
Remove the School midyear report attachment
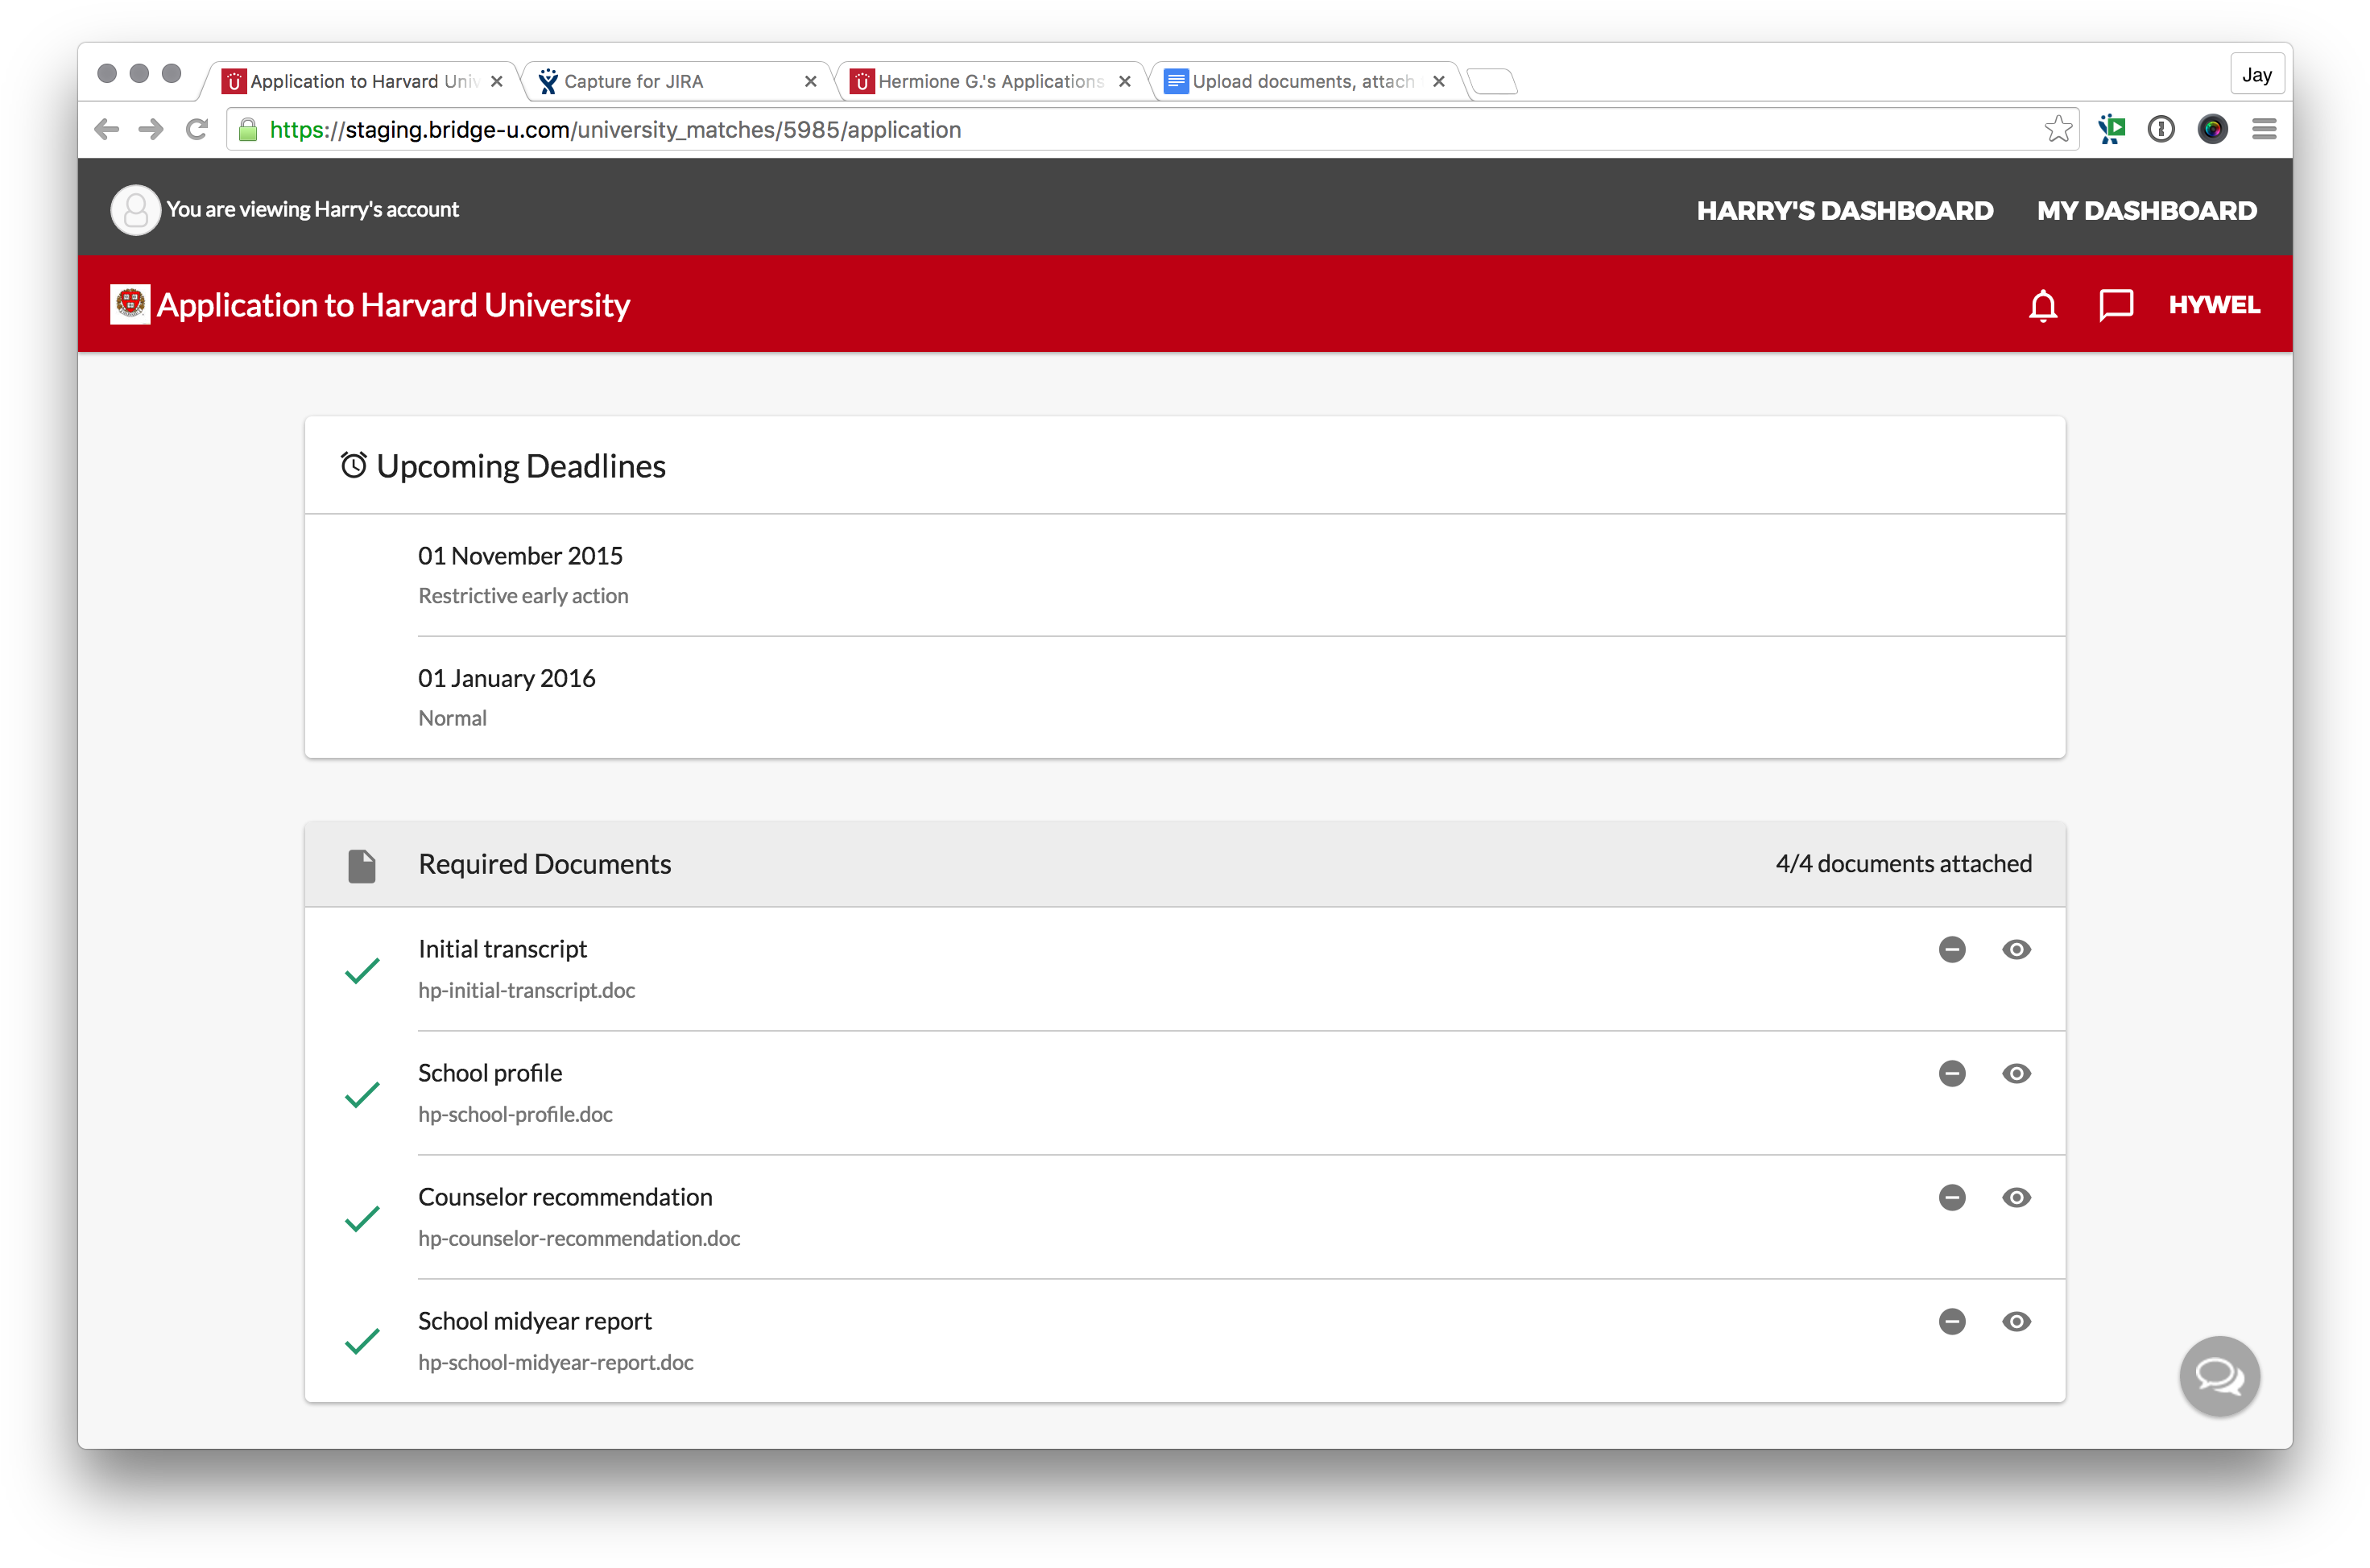[x=1951, y=1321]
